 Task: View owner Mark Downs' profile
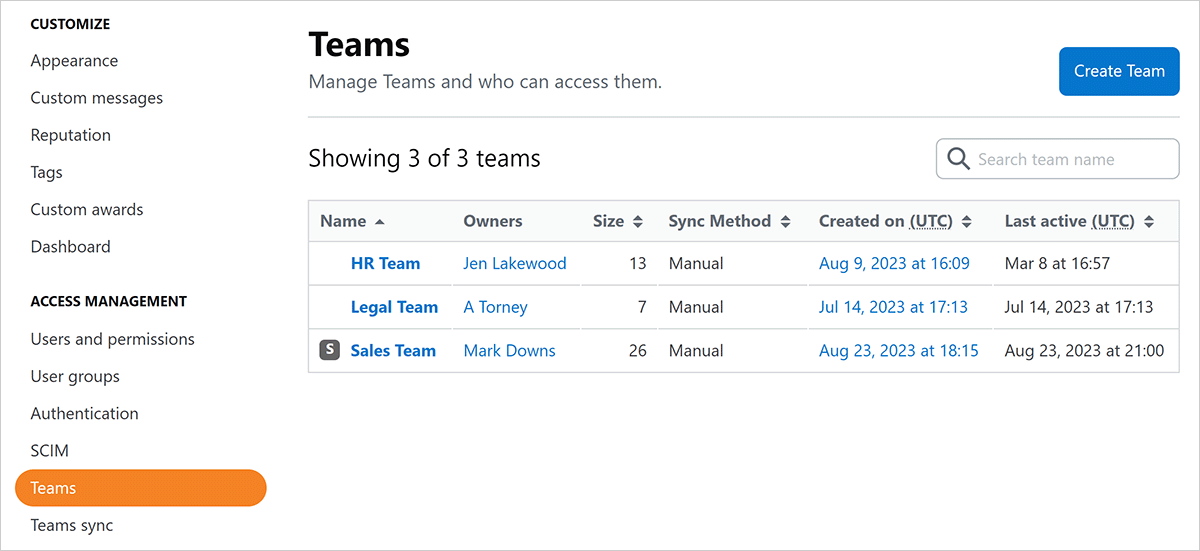[x=509, y=350]
